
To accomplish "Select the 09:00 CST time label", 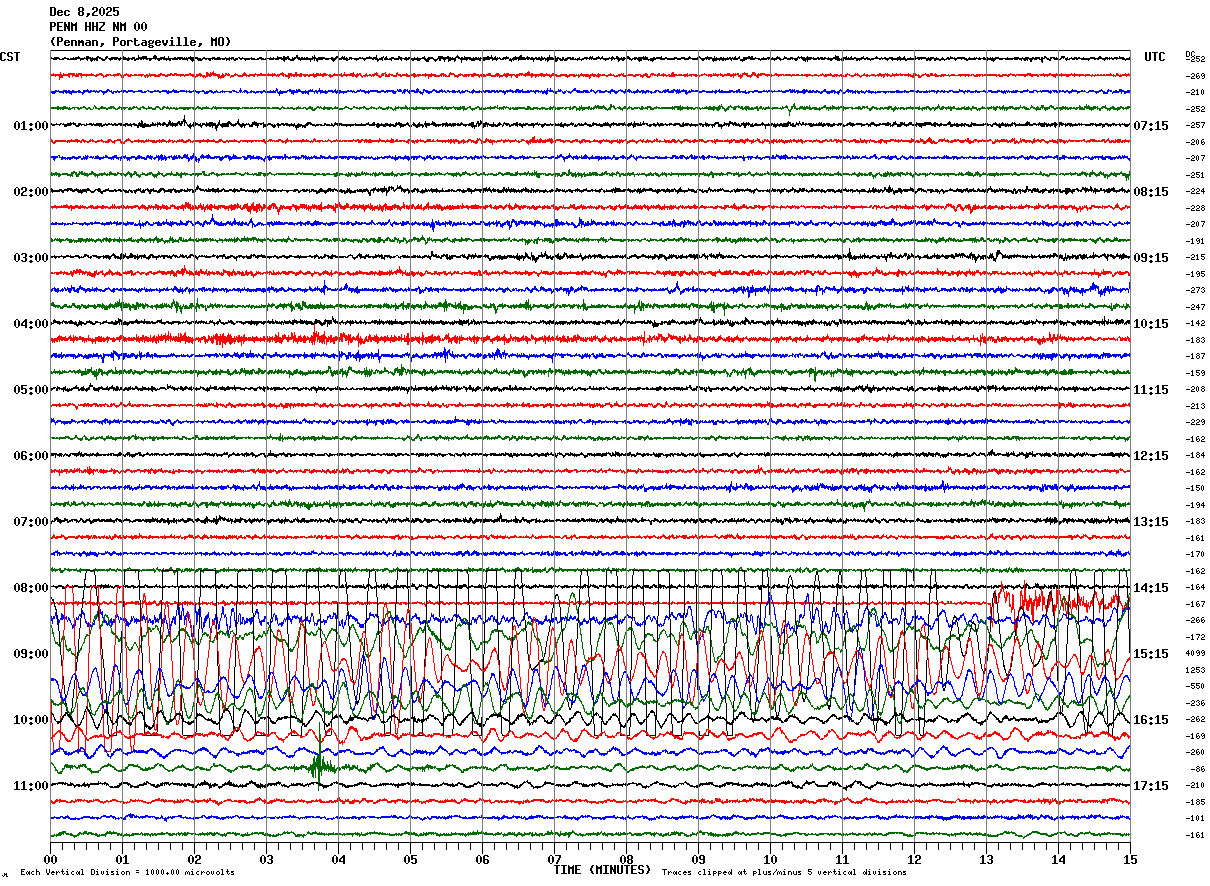I will click(31, 654).
